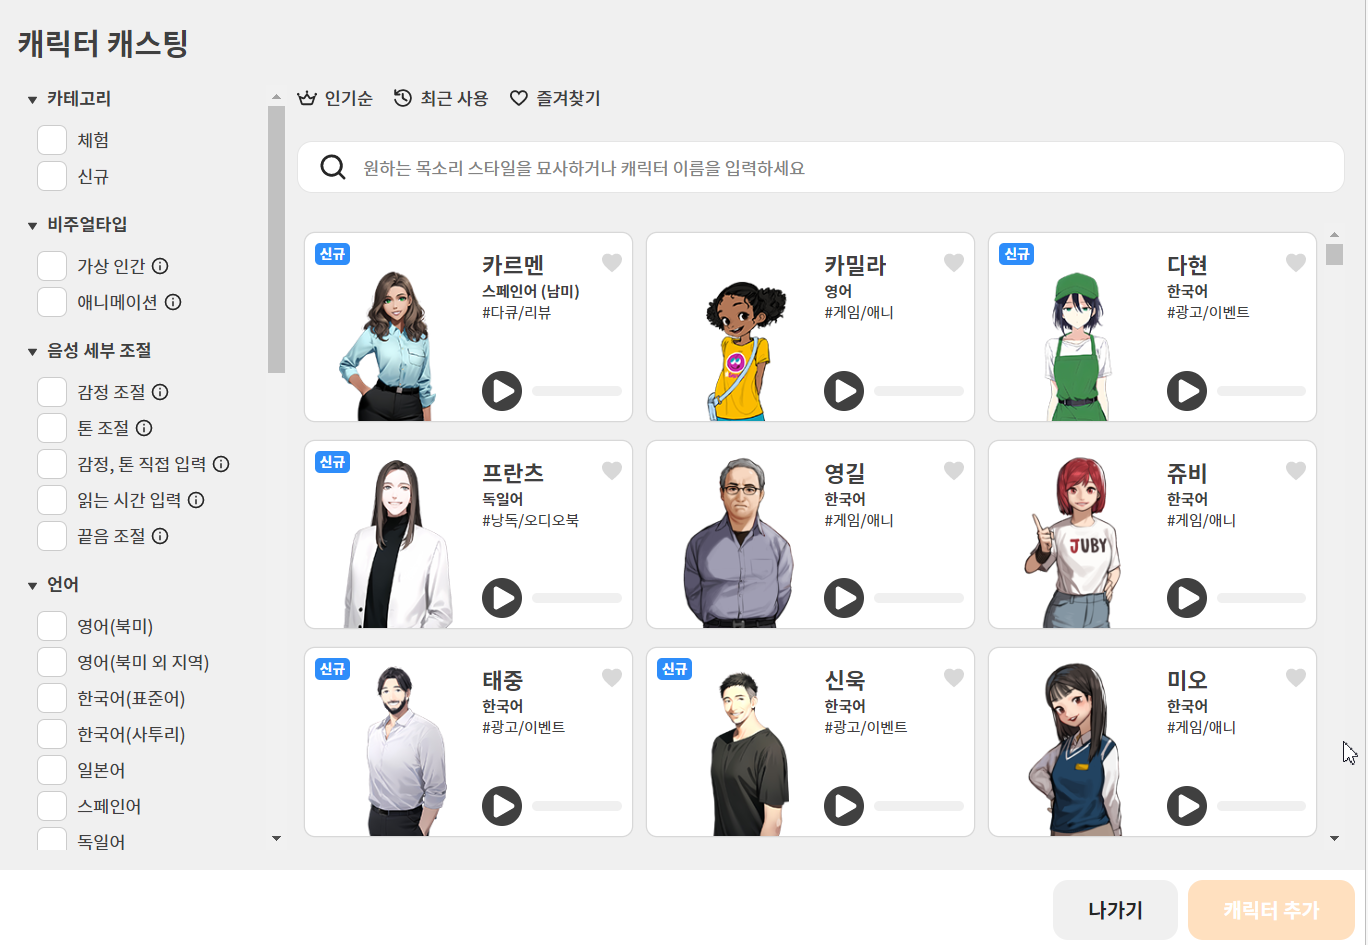Select the 일본어 language checkbox
The width and height of the screenshot is (1368, 945).
click(x=51, y=770)
